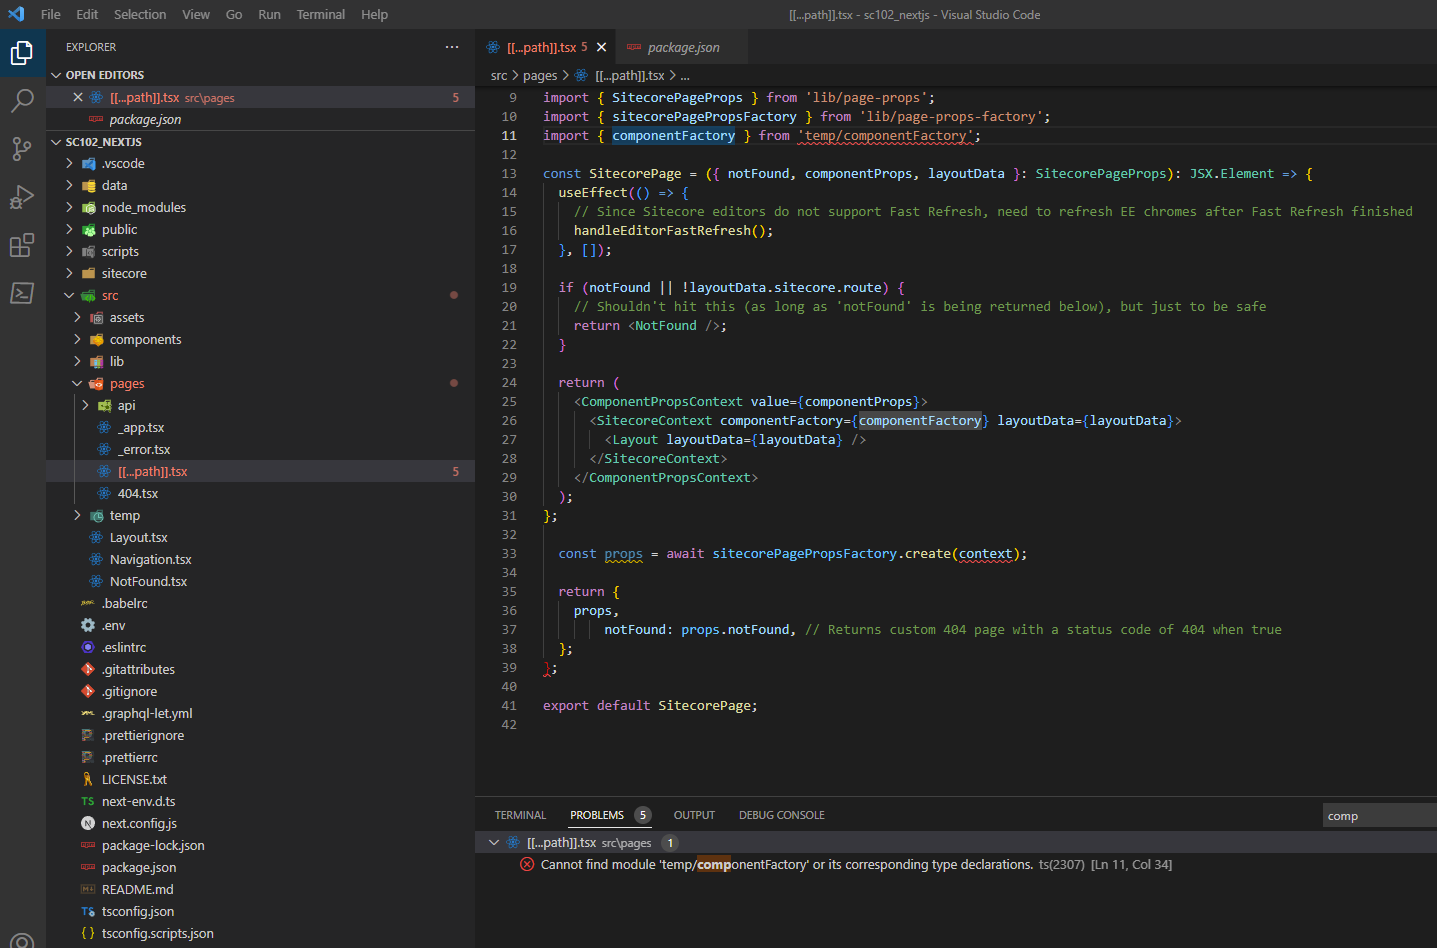
Task: Open the Search view in activity bar
Action: [22, 101]
